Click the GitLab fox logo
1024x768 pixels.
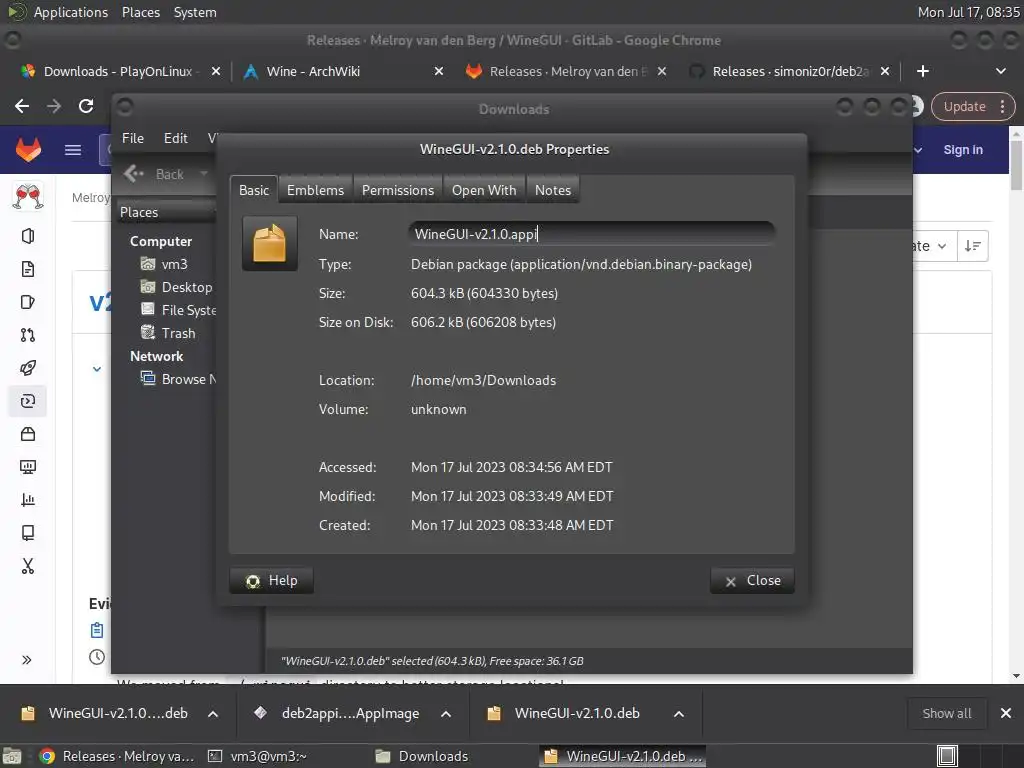click(28, 150)
